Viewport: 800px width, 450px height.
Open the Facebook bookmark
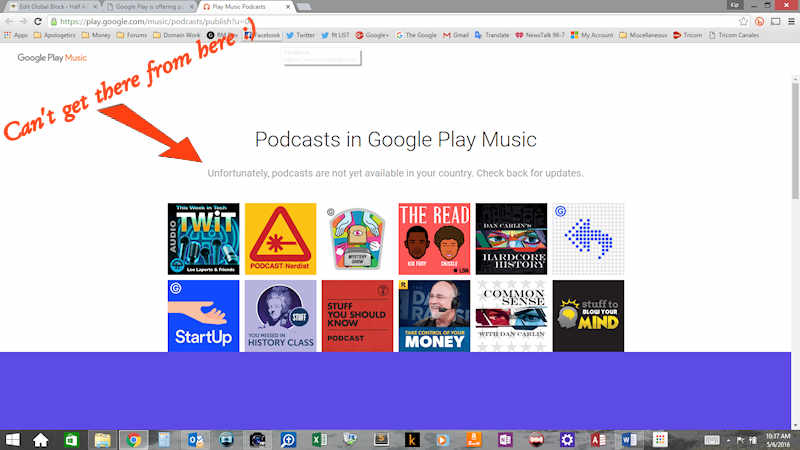pyautogui.click(x=262, y=35)
